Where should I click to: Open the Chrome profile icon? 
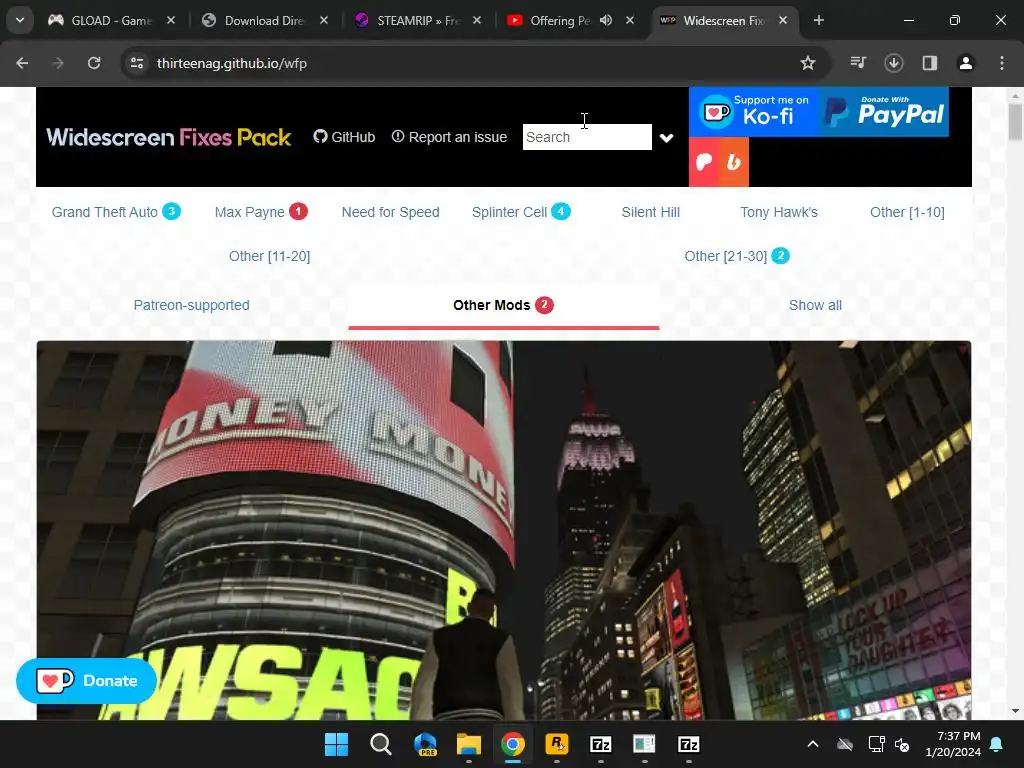tap(966, 63)
